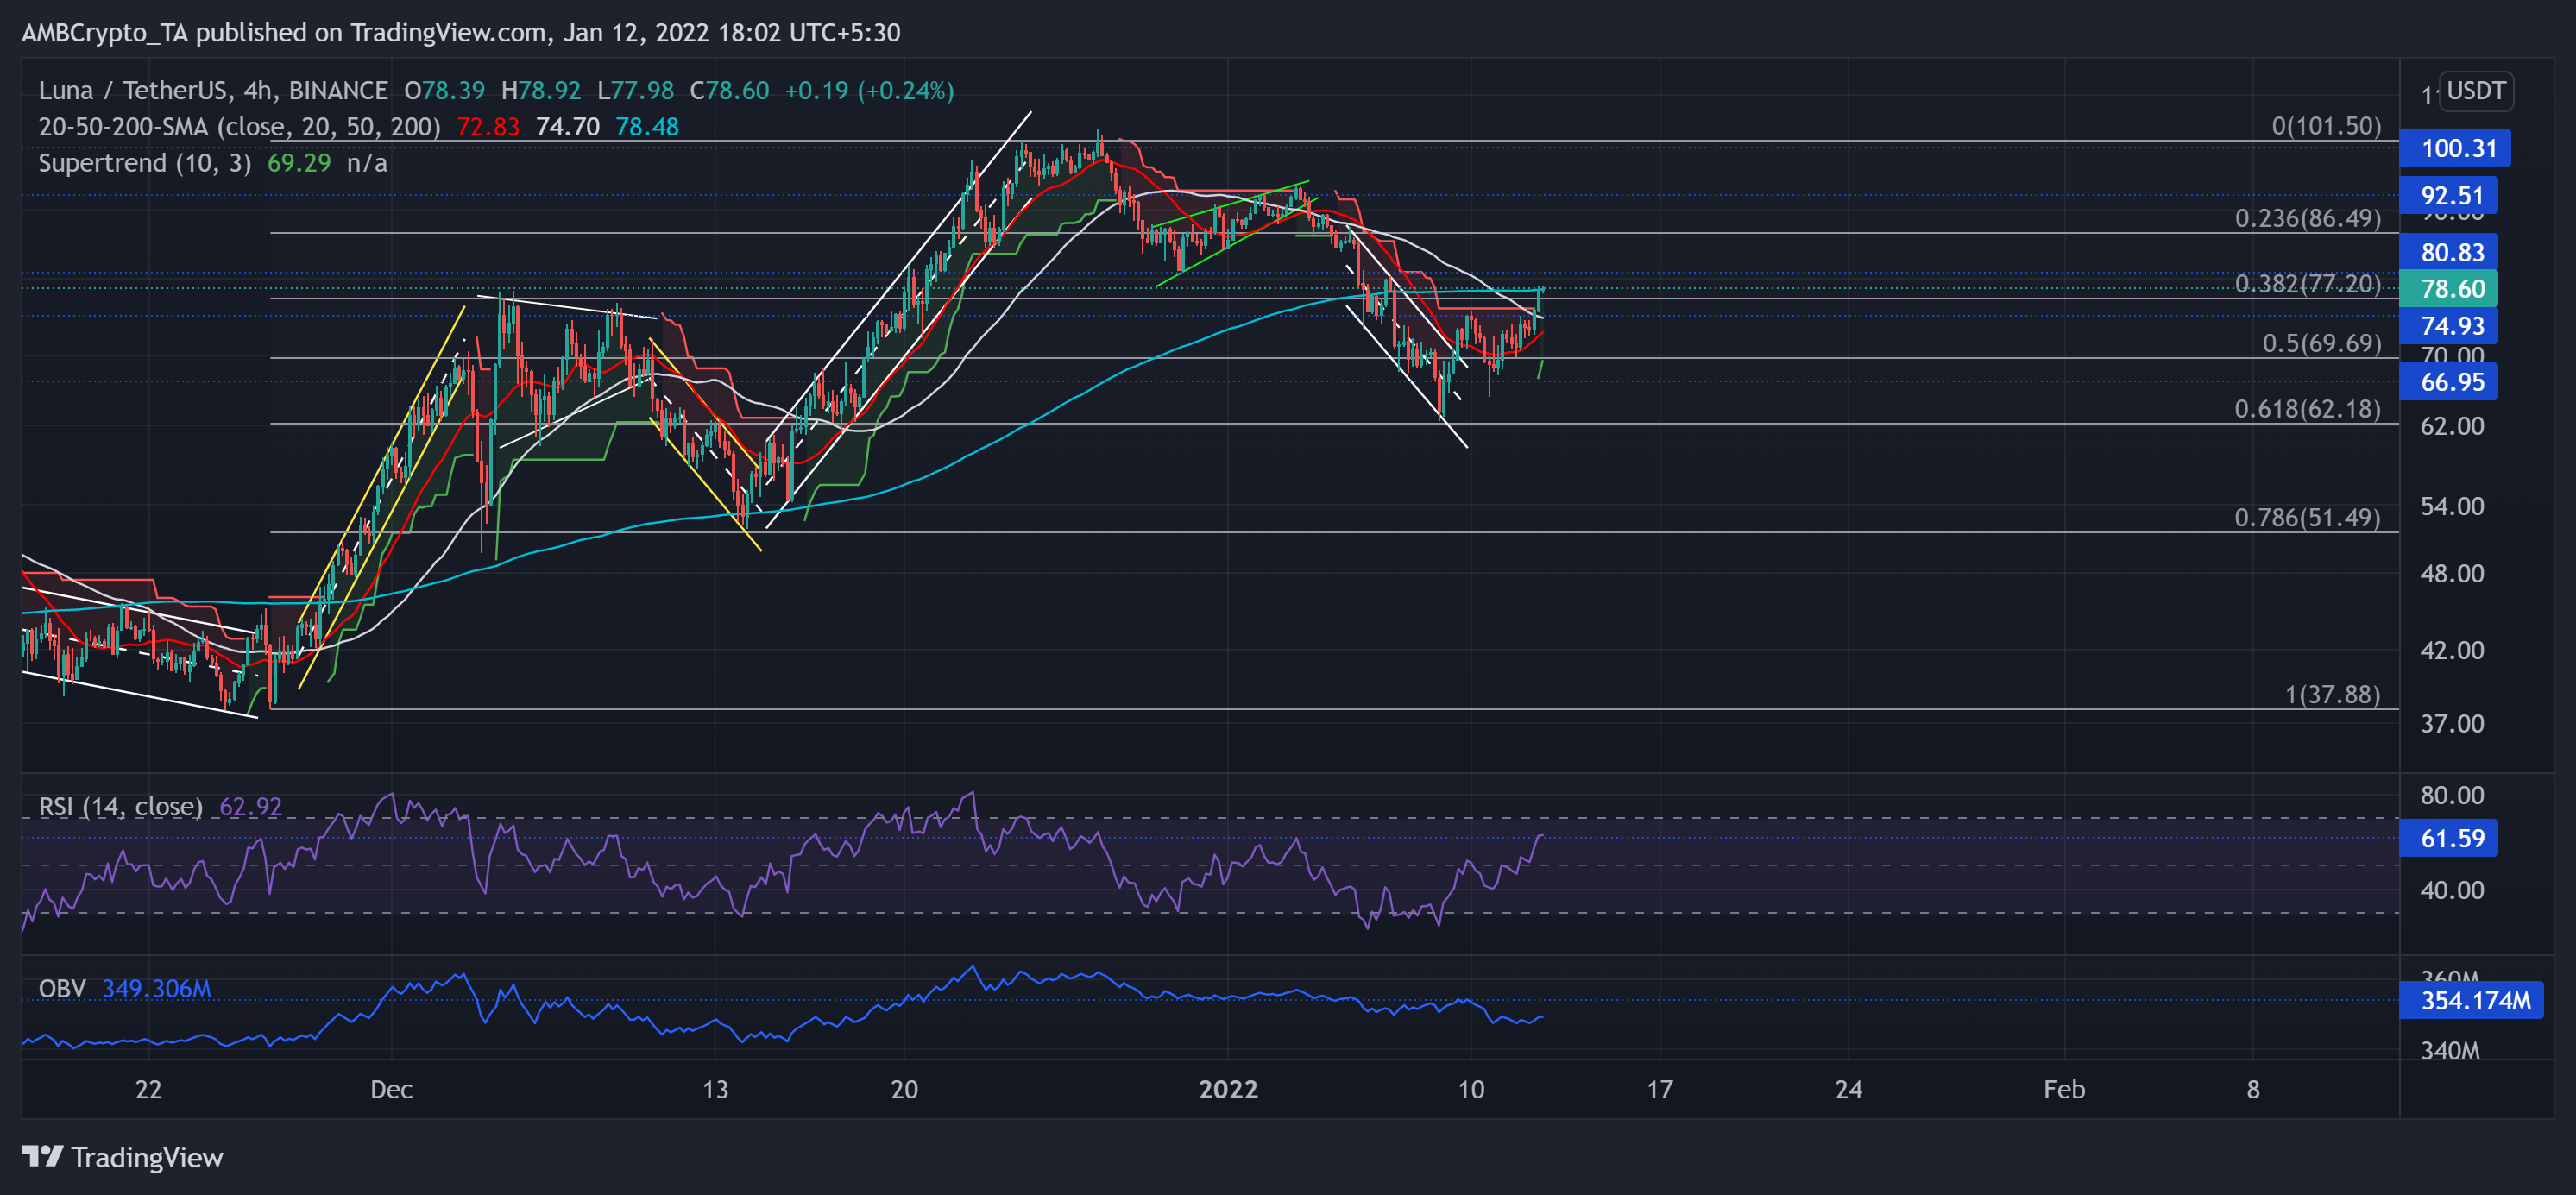This screenshot has height=1195, width=2576.
Task: Click the TradingView logo
Action: (122, 1157)
